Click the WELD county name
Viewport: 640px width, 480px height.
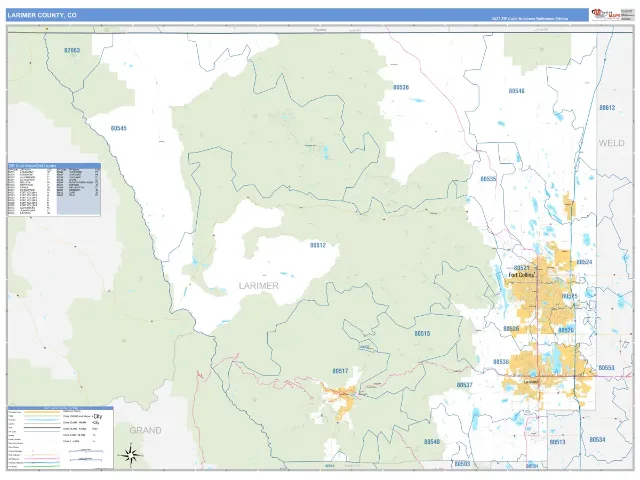[x=611, y=143]
